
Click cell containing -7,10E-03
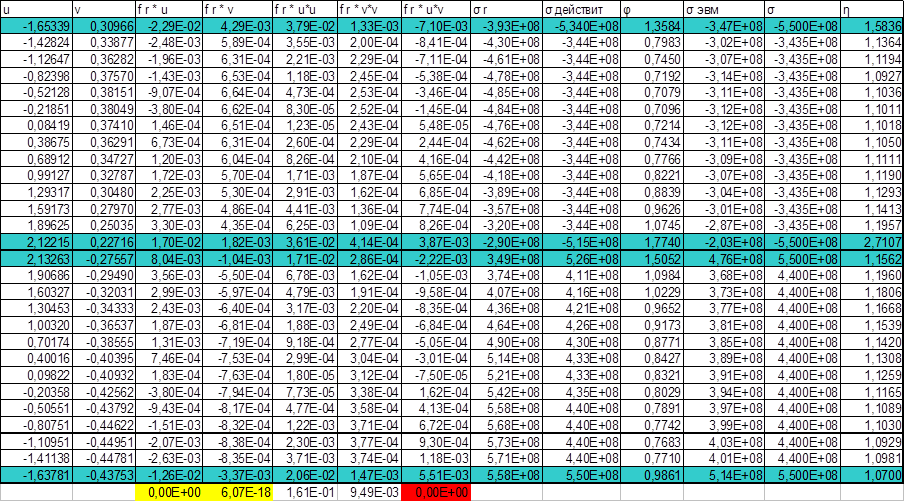pos(436,26)
